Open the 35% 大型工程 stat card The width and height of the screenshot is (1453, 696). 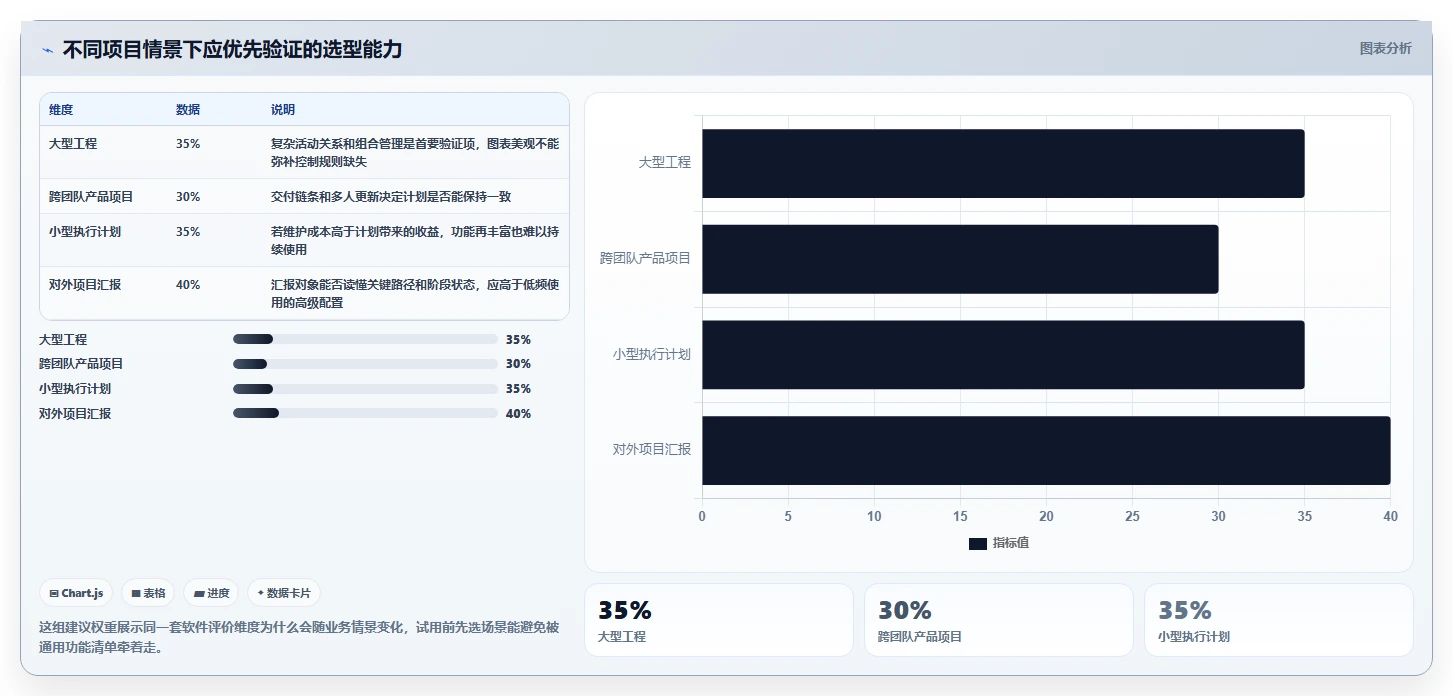[719, 620]
